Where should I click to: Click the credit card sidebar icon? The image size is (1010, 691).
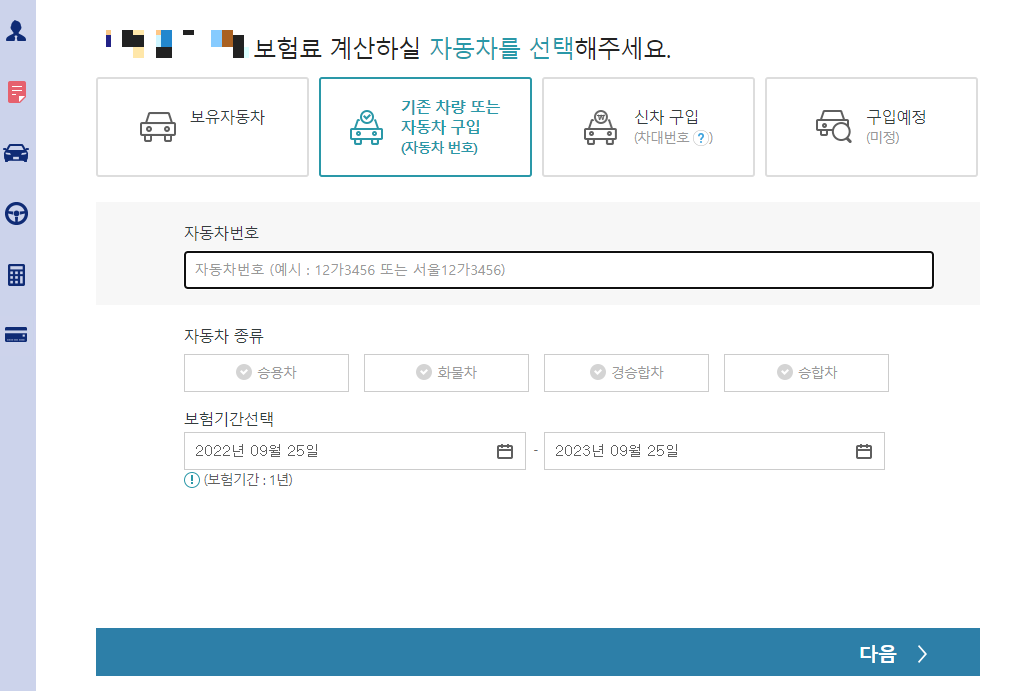[16, 335]
